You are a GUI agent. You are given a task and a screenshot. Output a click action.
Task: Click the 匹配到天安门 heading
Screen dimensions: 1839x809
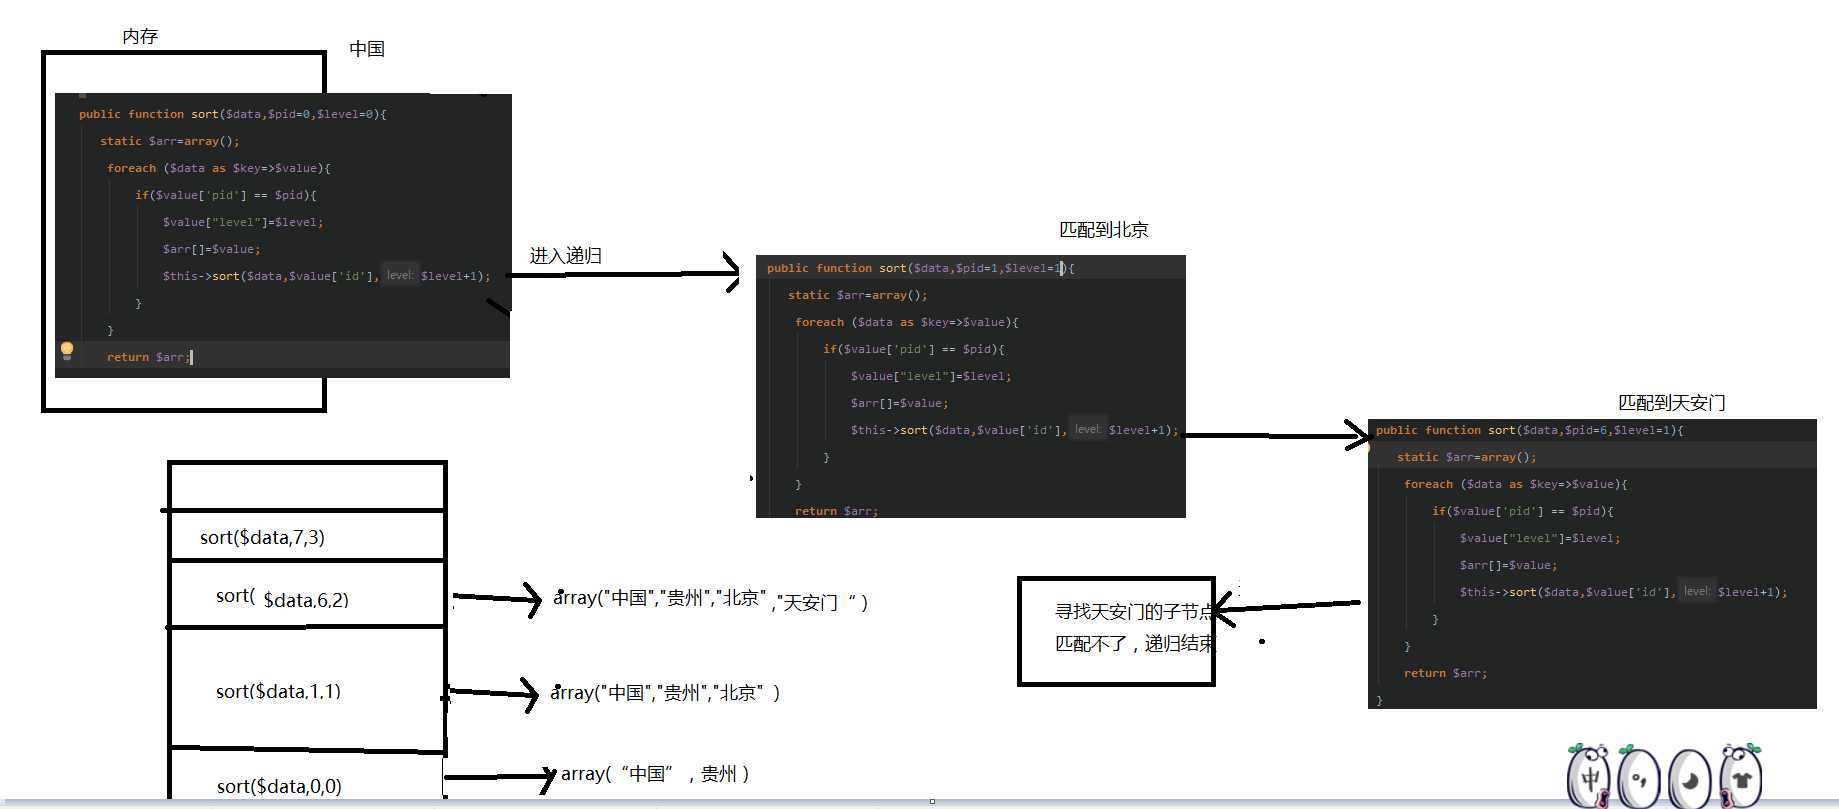(1672, 403)
